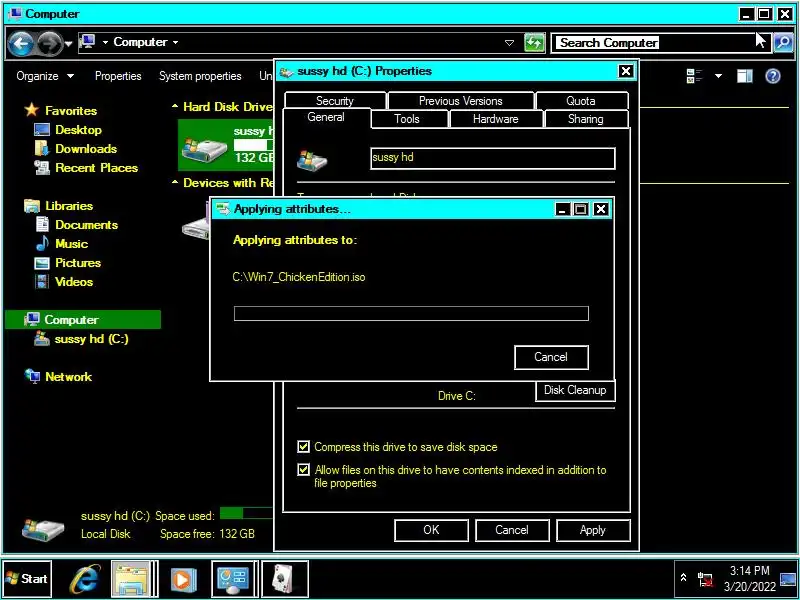This screenshot has height=600, width=800.
Task: Click the sussy hd drive icon in file list
Action: pyautogui.click(x=205, y=149)
